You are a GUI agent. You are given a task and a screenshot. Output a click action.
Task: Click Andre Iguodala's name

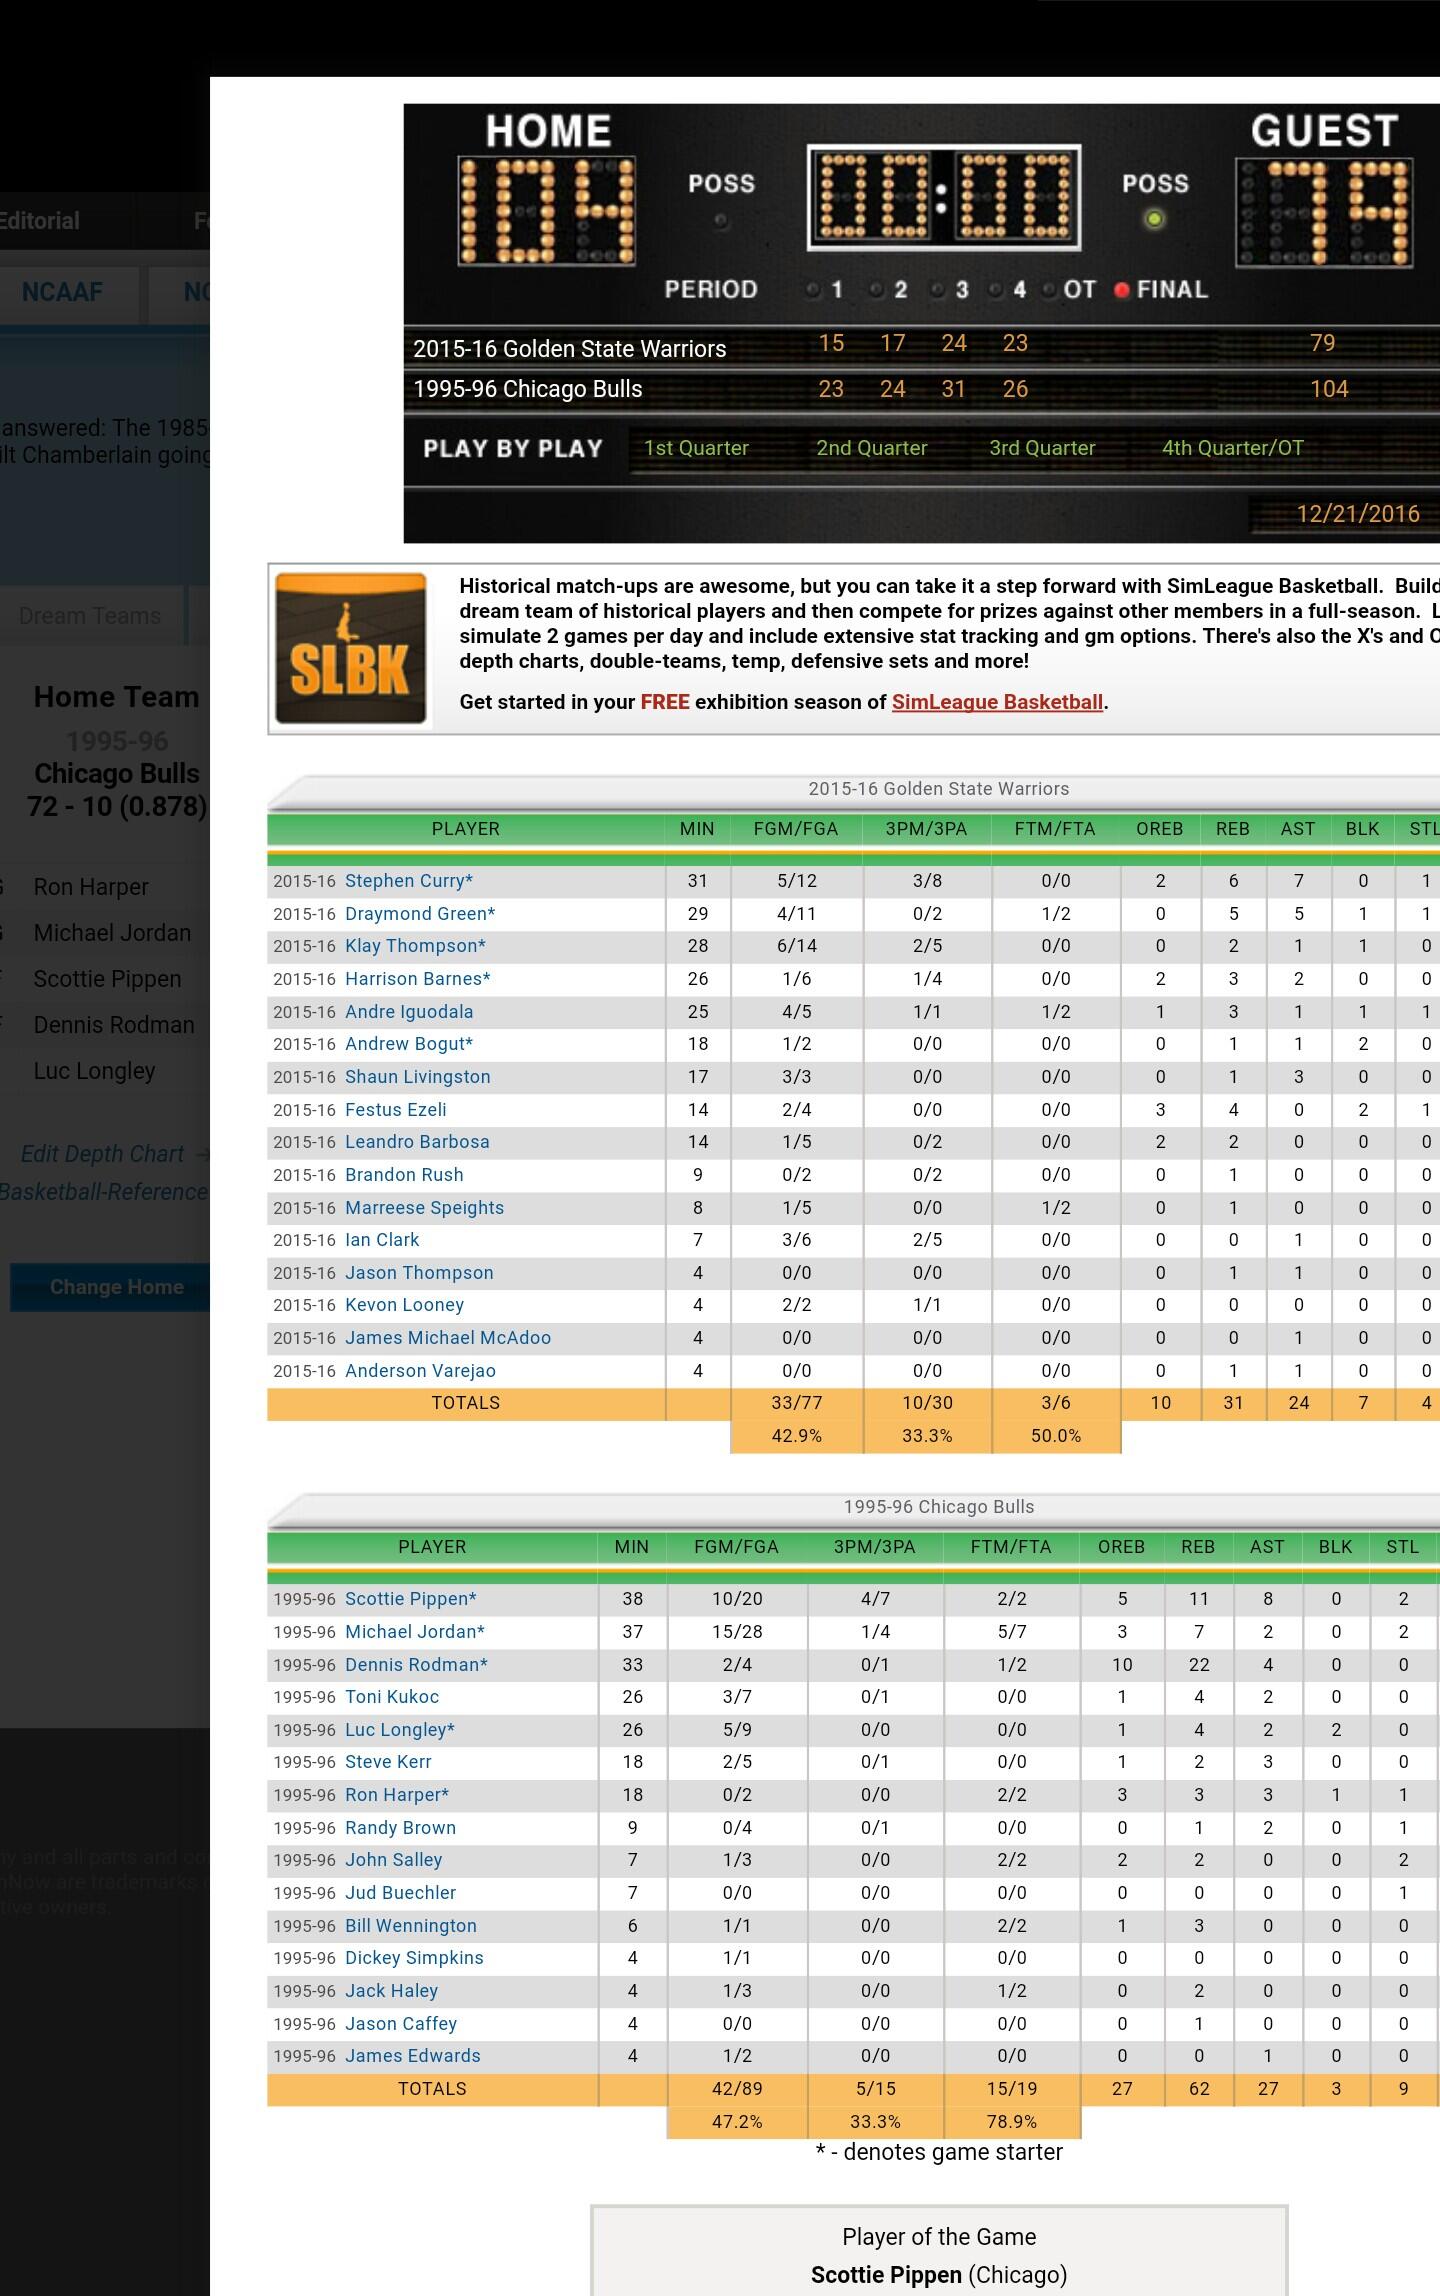(x=409, y=1012)
